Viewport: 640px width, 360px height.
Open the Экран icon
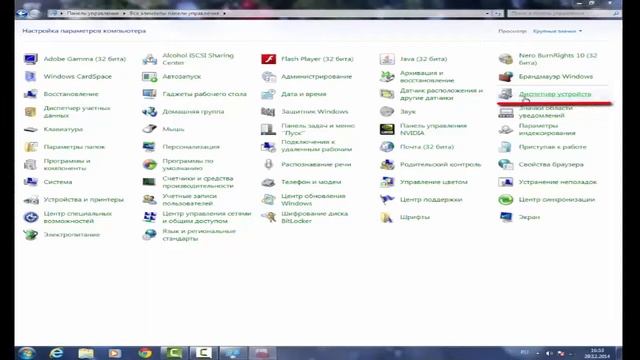click(506, 217)
